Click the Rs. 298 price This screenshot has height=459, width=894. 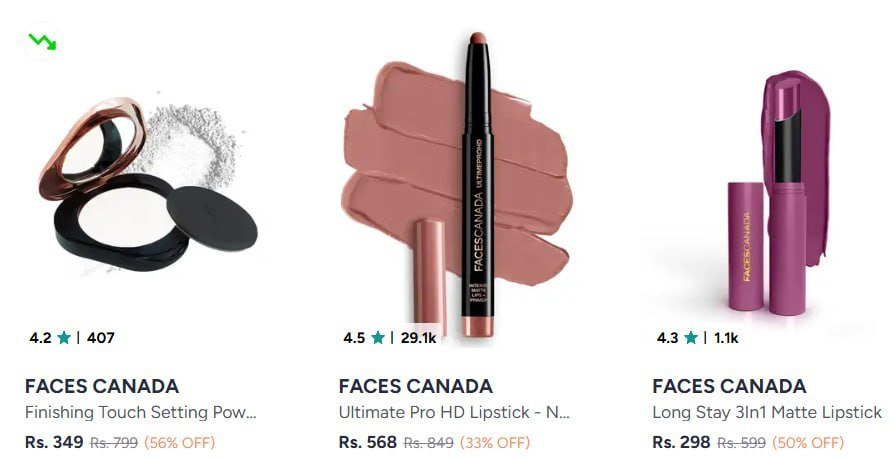(x=681, y=442)
